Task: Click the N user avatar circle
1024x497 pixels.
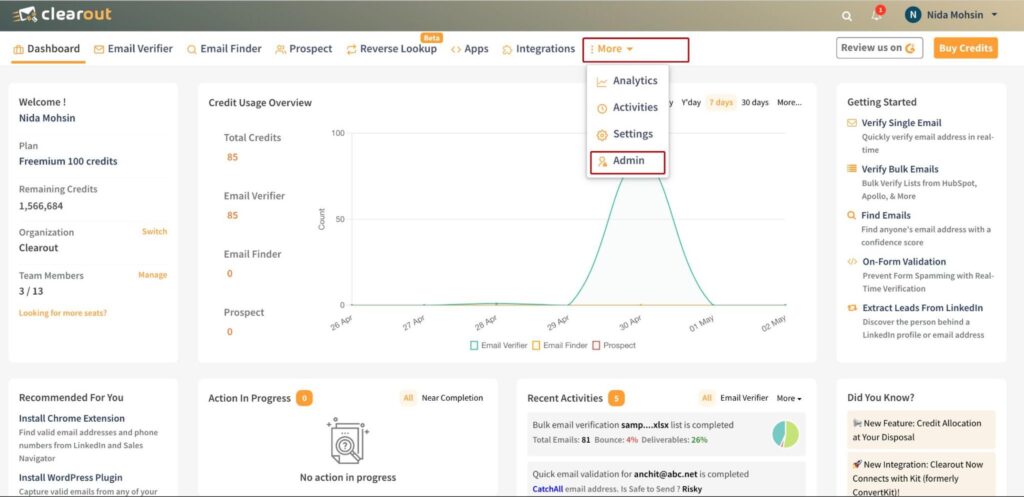Action: pyautogui.click(x=912, y=15)
